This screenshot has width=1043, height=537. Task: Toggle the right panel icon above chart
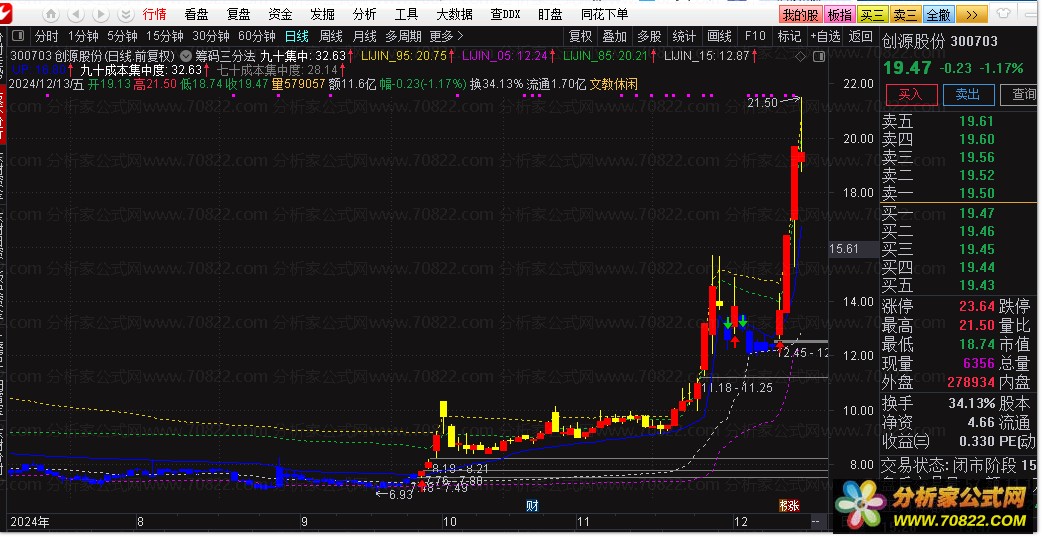[819, 57]
